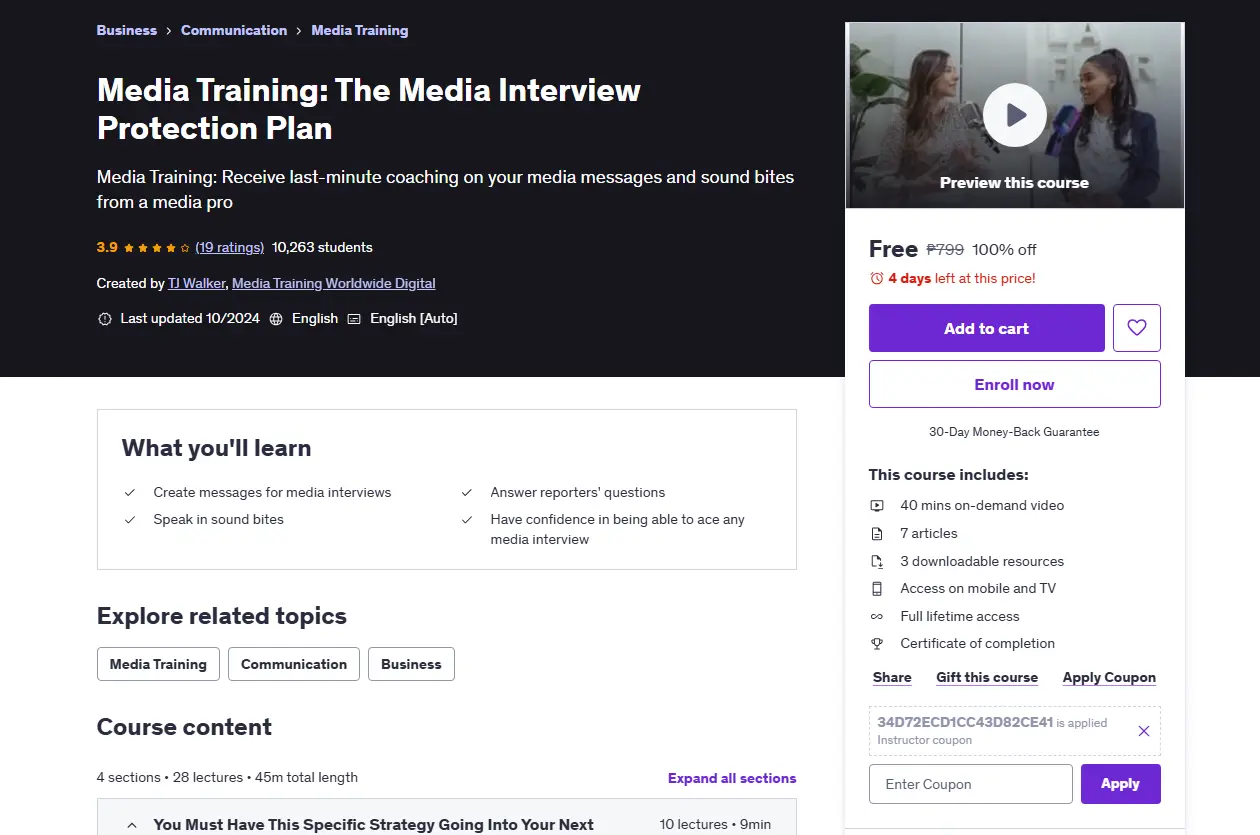Focus the Enter Coupon input field
Image resolution: width=1260 pixels, height=835 pixels.
click(970, 784)
